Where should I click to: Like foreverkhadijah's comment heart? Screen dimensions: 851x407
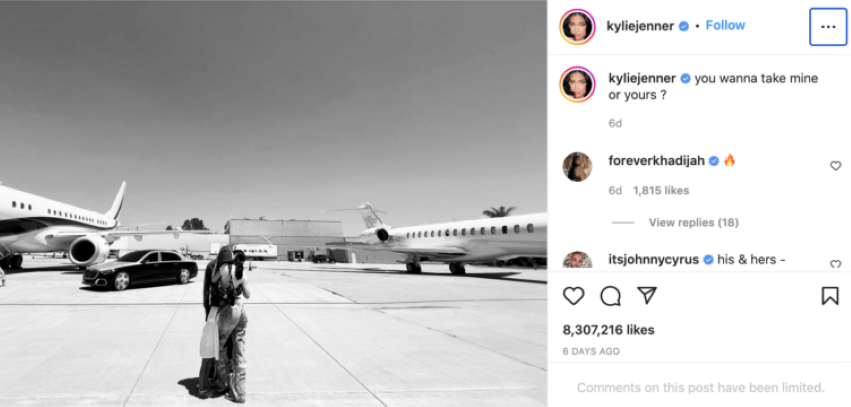click(x=836, y=166)
